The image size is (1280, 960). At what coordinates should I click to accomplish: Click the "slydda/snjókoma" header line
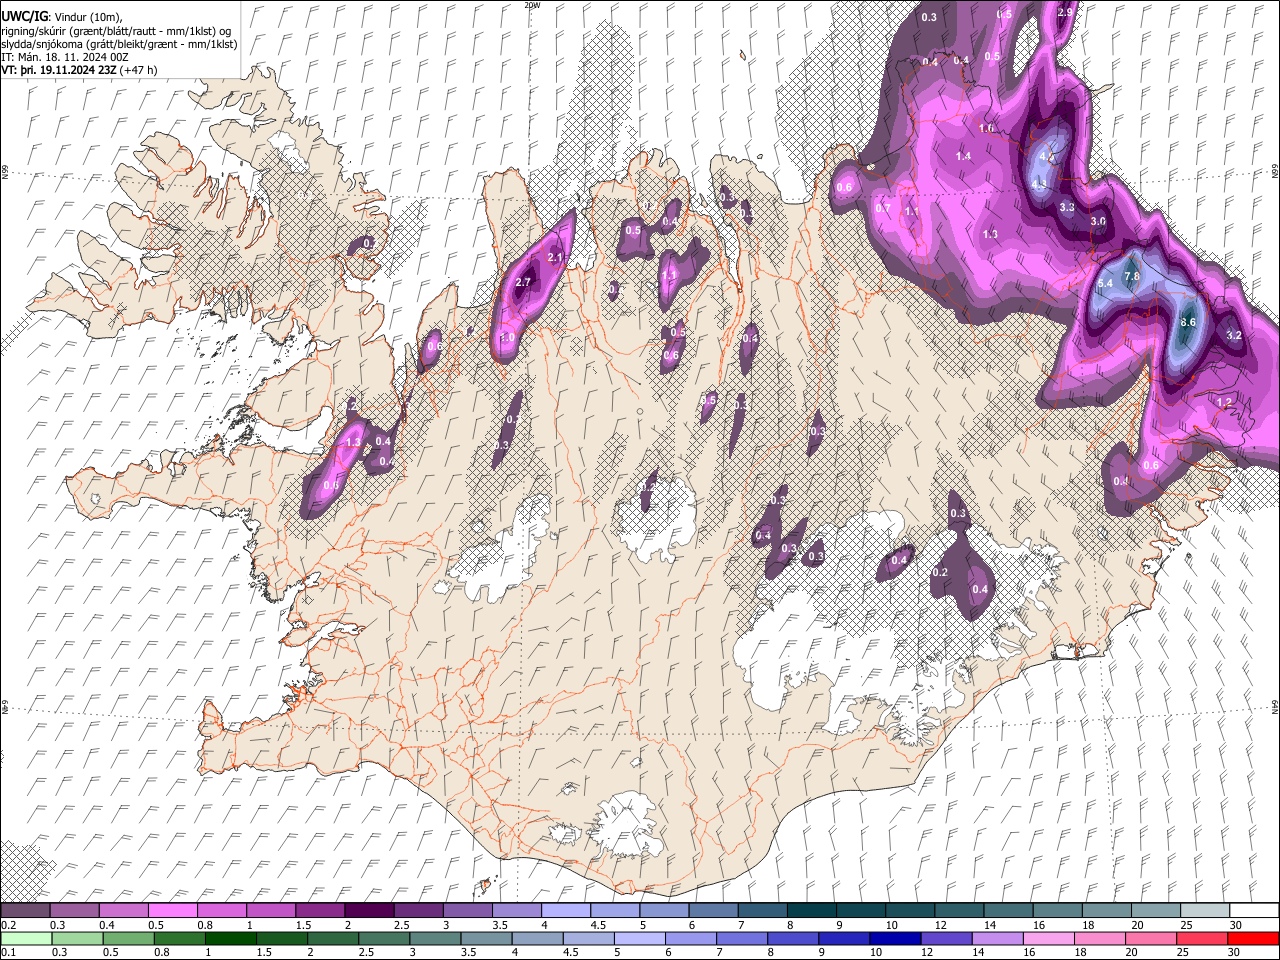point(120,44)
